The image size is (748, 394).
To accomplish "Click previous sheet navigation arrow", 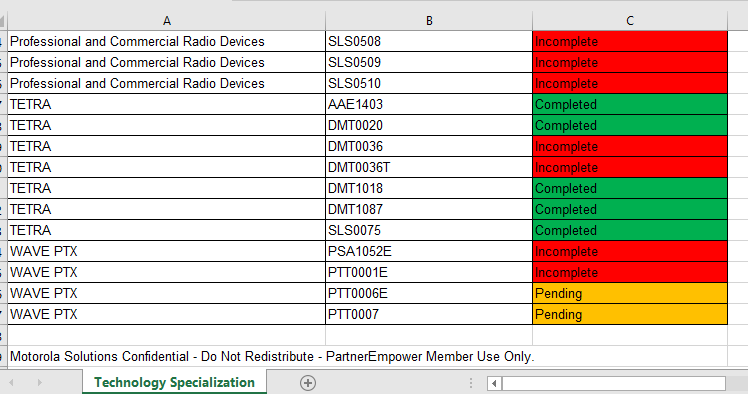I will [11, 383].
